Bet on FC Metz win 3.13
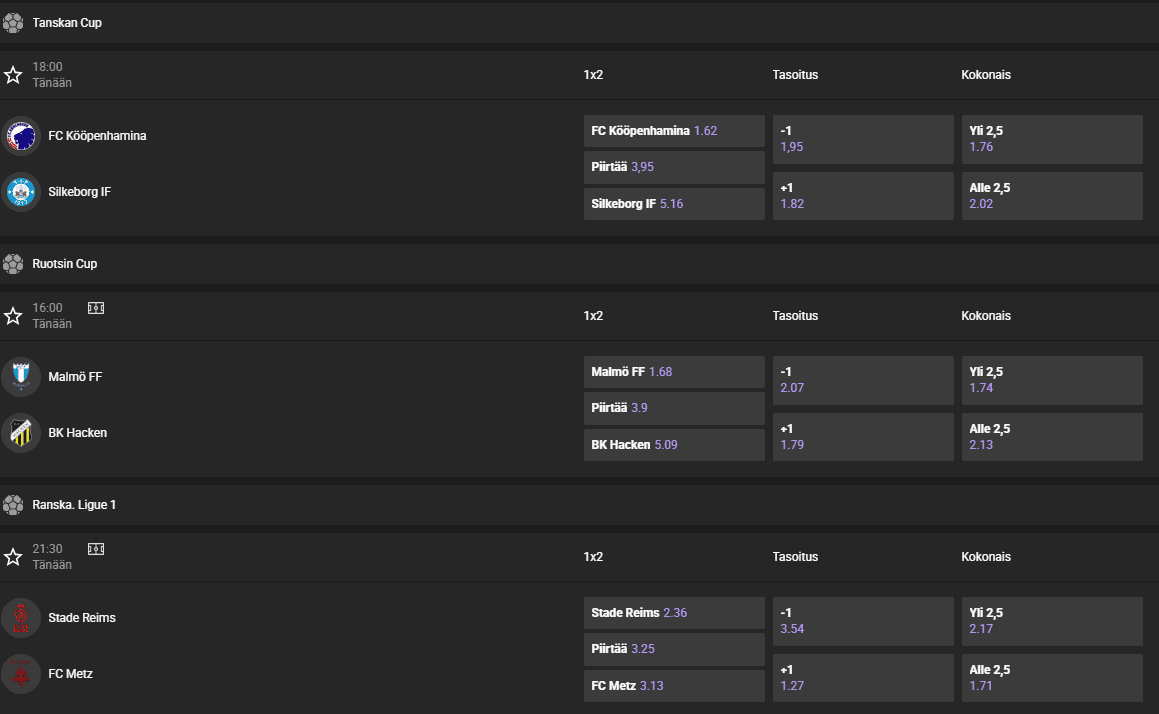Image resolution: width=1159 pixels, height=714 pixels. coord(674,686)
